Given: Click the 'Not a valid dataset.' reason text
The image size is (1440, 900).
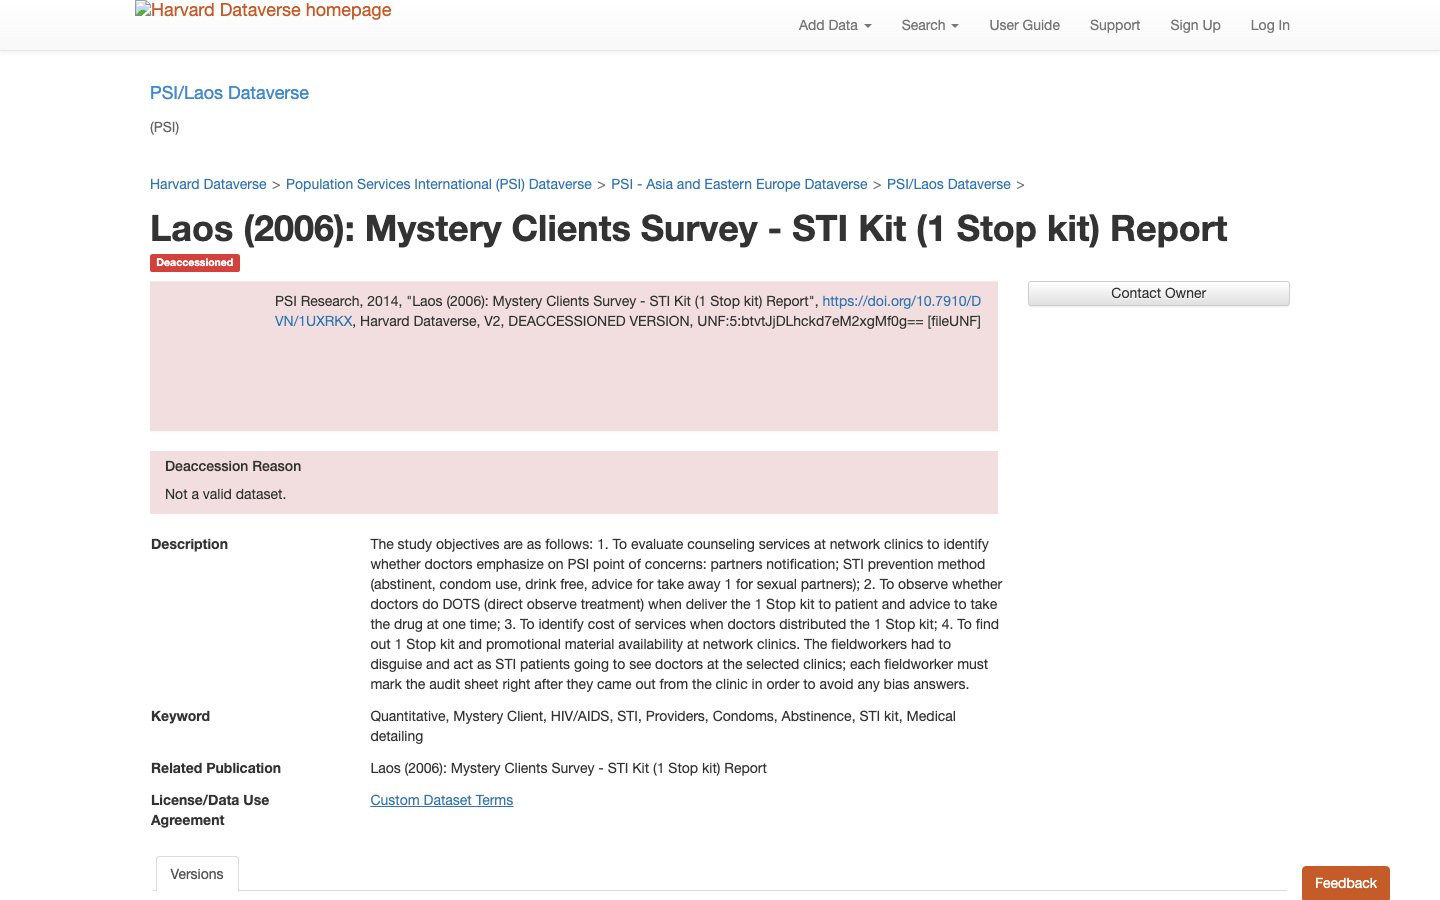Looking at the screenshot, I should pyautogui.click(x=225, y=494).
